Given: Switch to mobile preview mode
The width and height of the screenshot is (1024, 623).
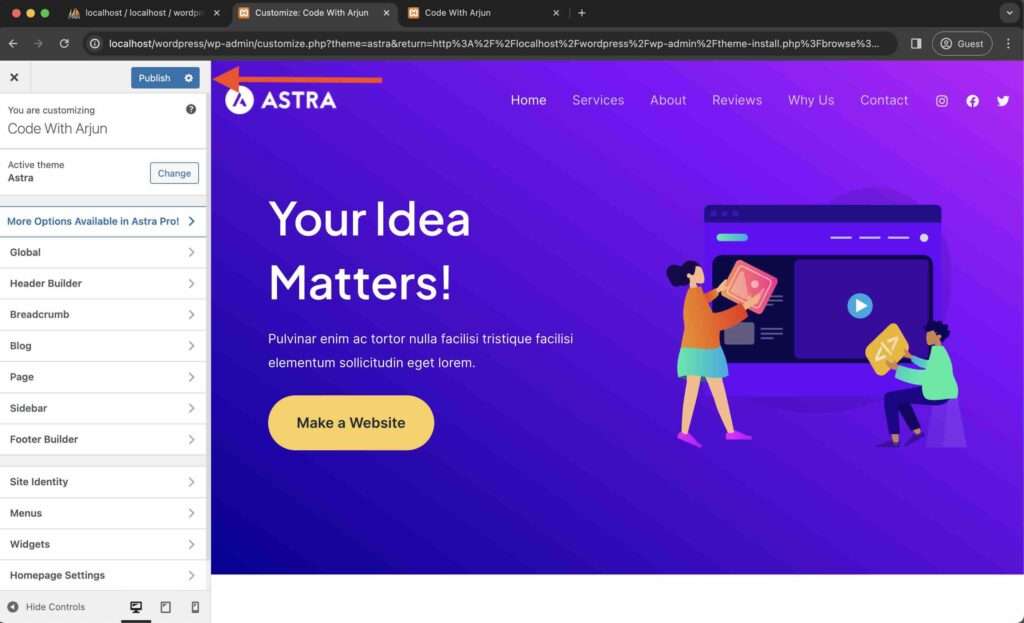Looking at the screenshot, I should [195, 607].
